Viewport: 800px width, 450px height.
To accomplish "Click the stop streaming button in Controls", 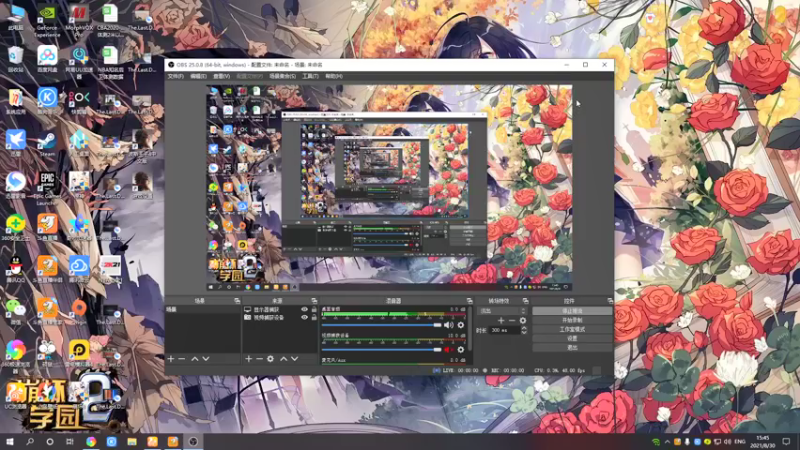I will tap(572, 311).
